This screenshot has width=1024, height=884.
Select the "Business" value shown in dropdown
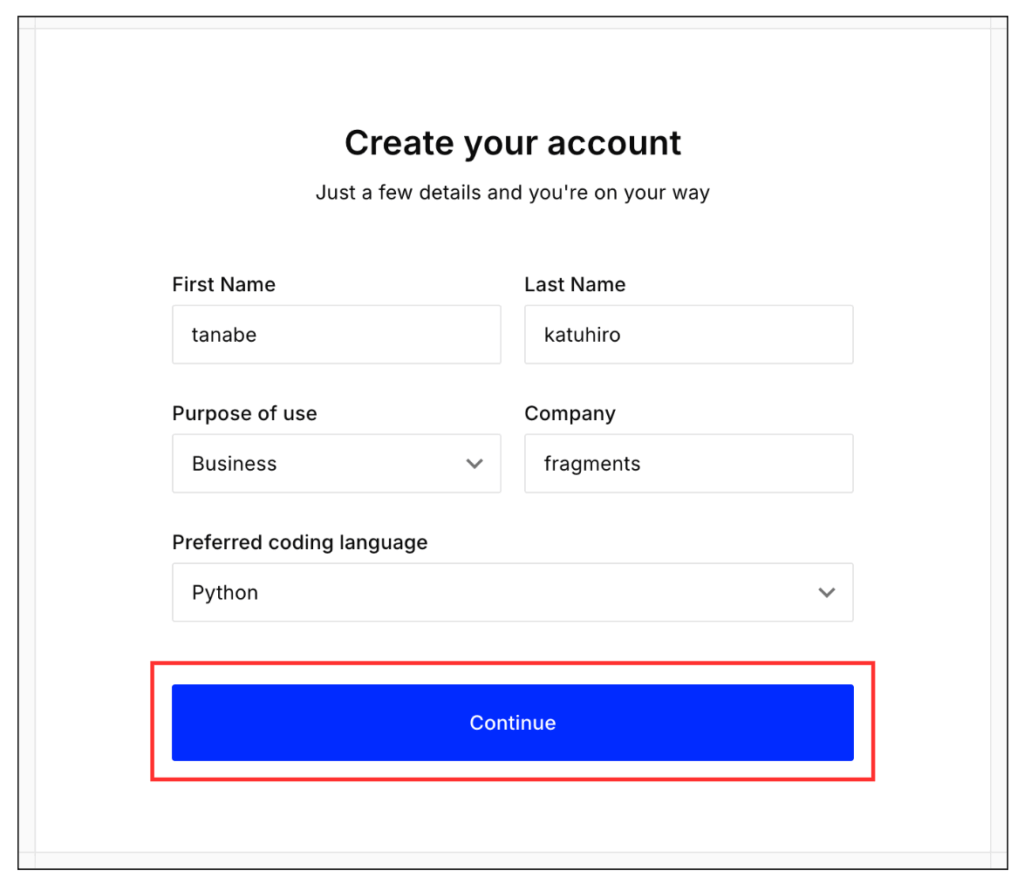coord(234,464)
